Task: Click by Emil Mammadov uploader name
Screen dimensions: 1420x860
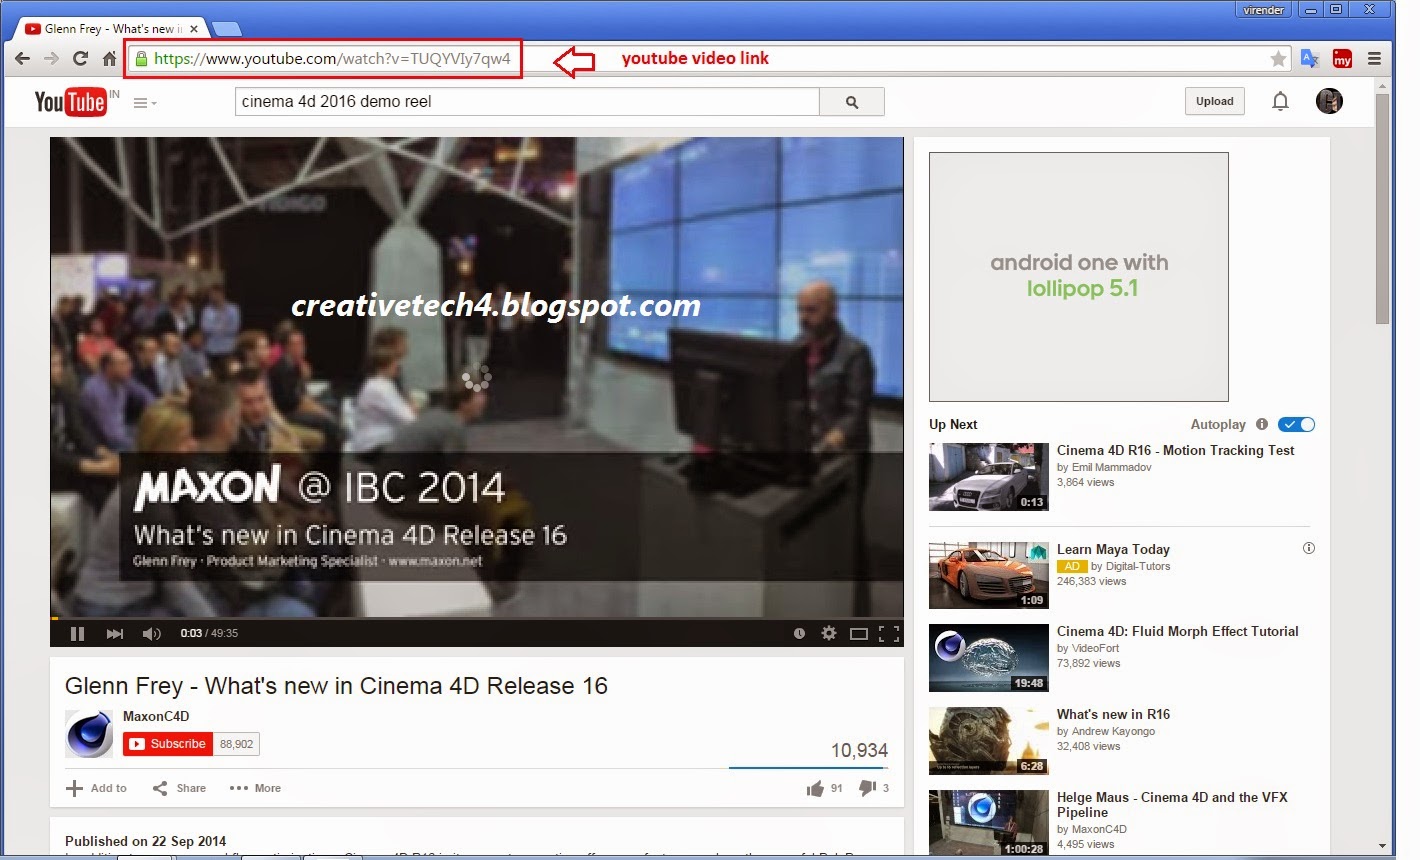Action: tap(1104, 467)
